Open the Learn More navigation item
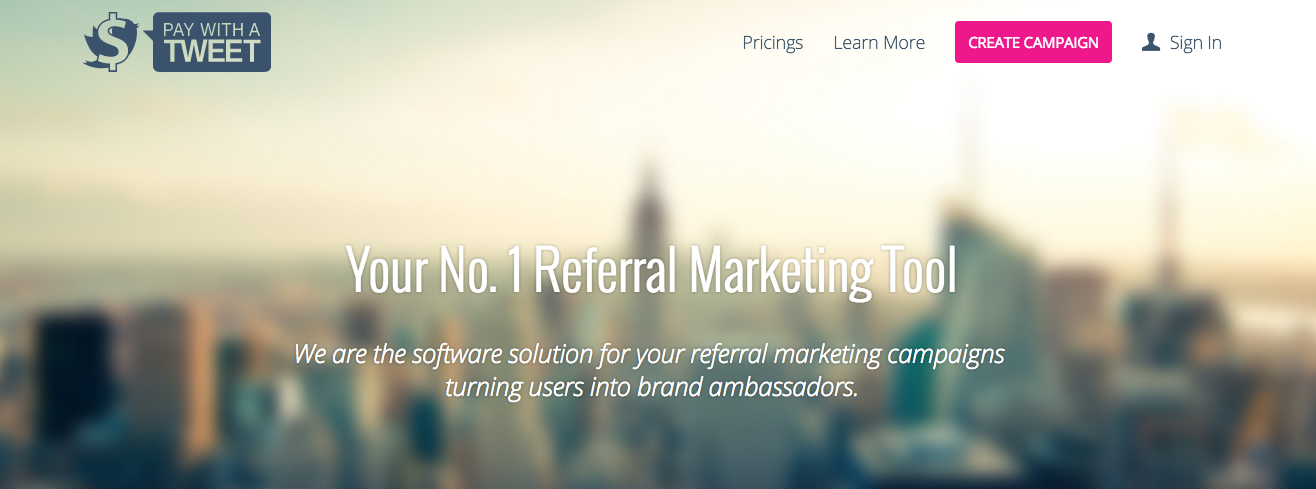Screen dimensions: 1316x489 (x=879, y=43)
